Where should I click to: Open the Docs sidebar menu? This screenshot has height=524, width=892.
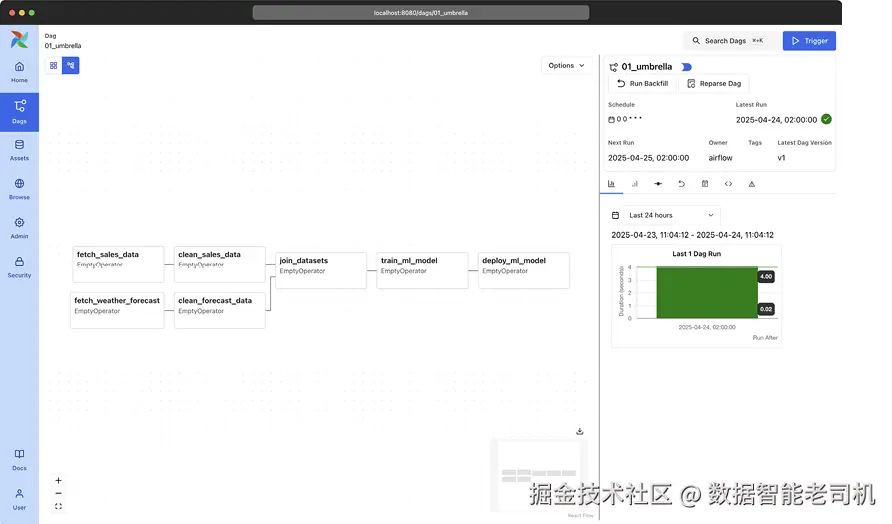[x=19, y=460]
